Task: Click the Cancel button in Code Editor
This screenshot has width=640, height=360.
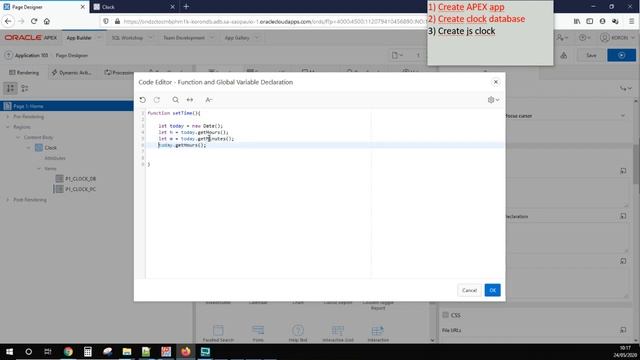Action: 469,290
